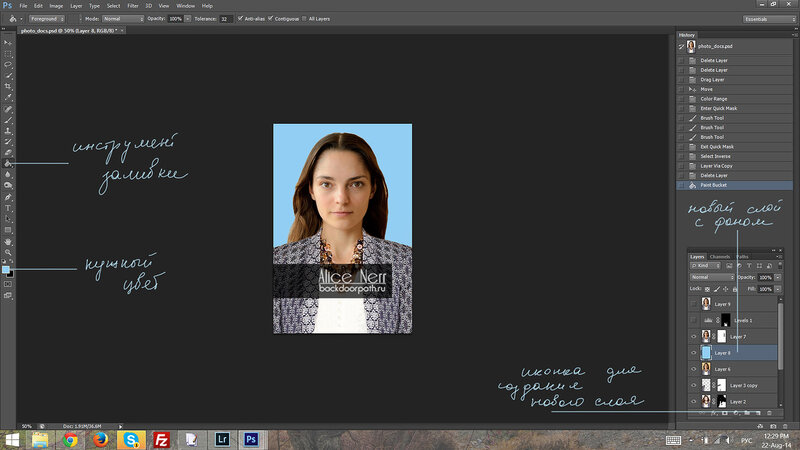Click the black background color swatch
Image resolution: width=800 pixels, height=450 pixels.
pos(10,274)
